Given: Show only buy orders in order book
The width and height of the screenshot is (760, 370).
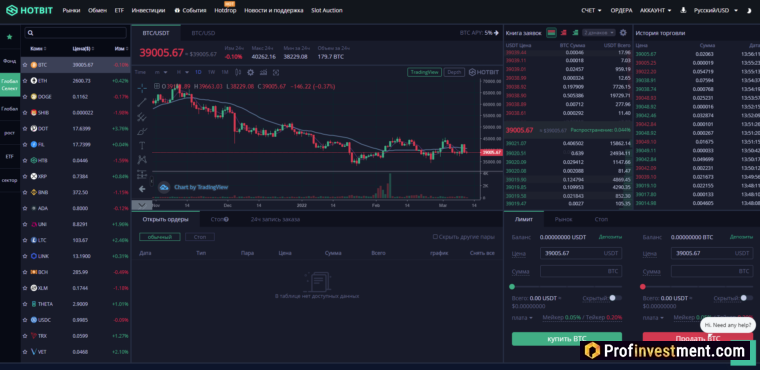Looking at the screenshot, I should click(575, 32).
